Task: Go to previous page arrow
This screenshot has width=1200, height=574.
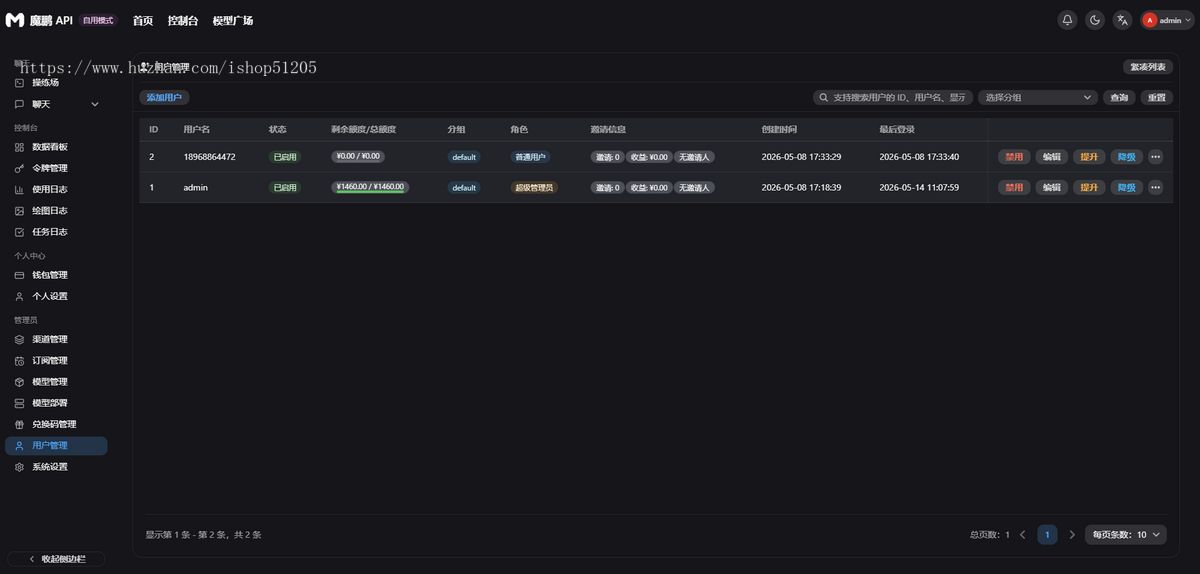Action: (x=1023, y=535)
